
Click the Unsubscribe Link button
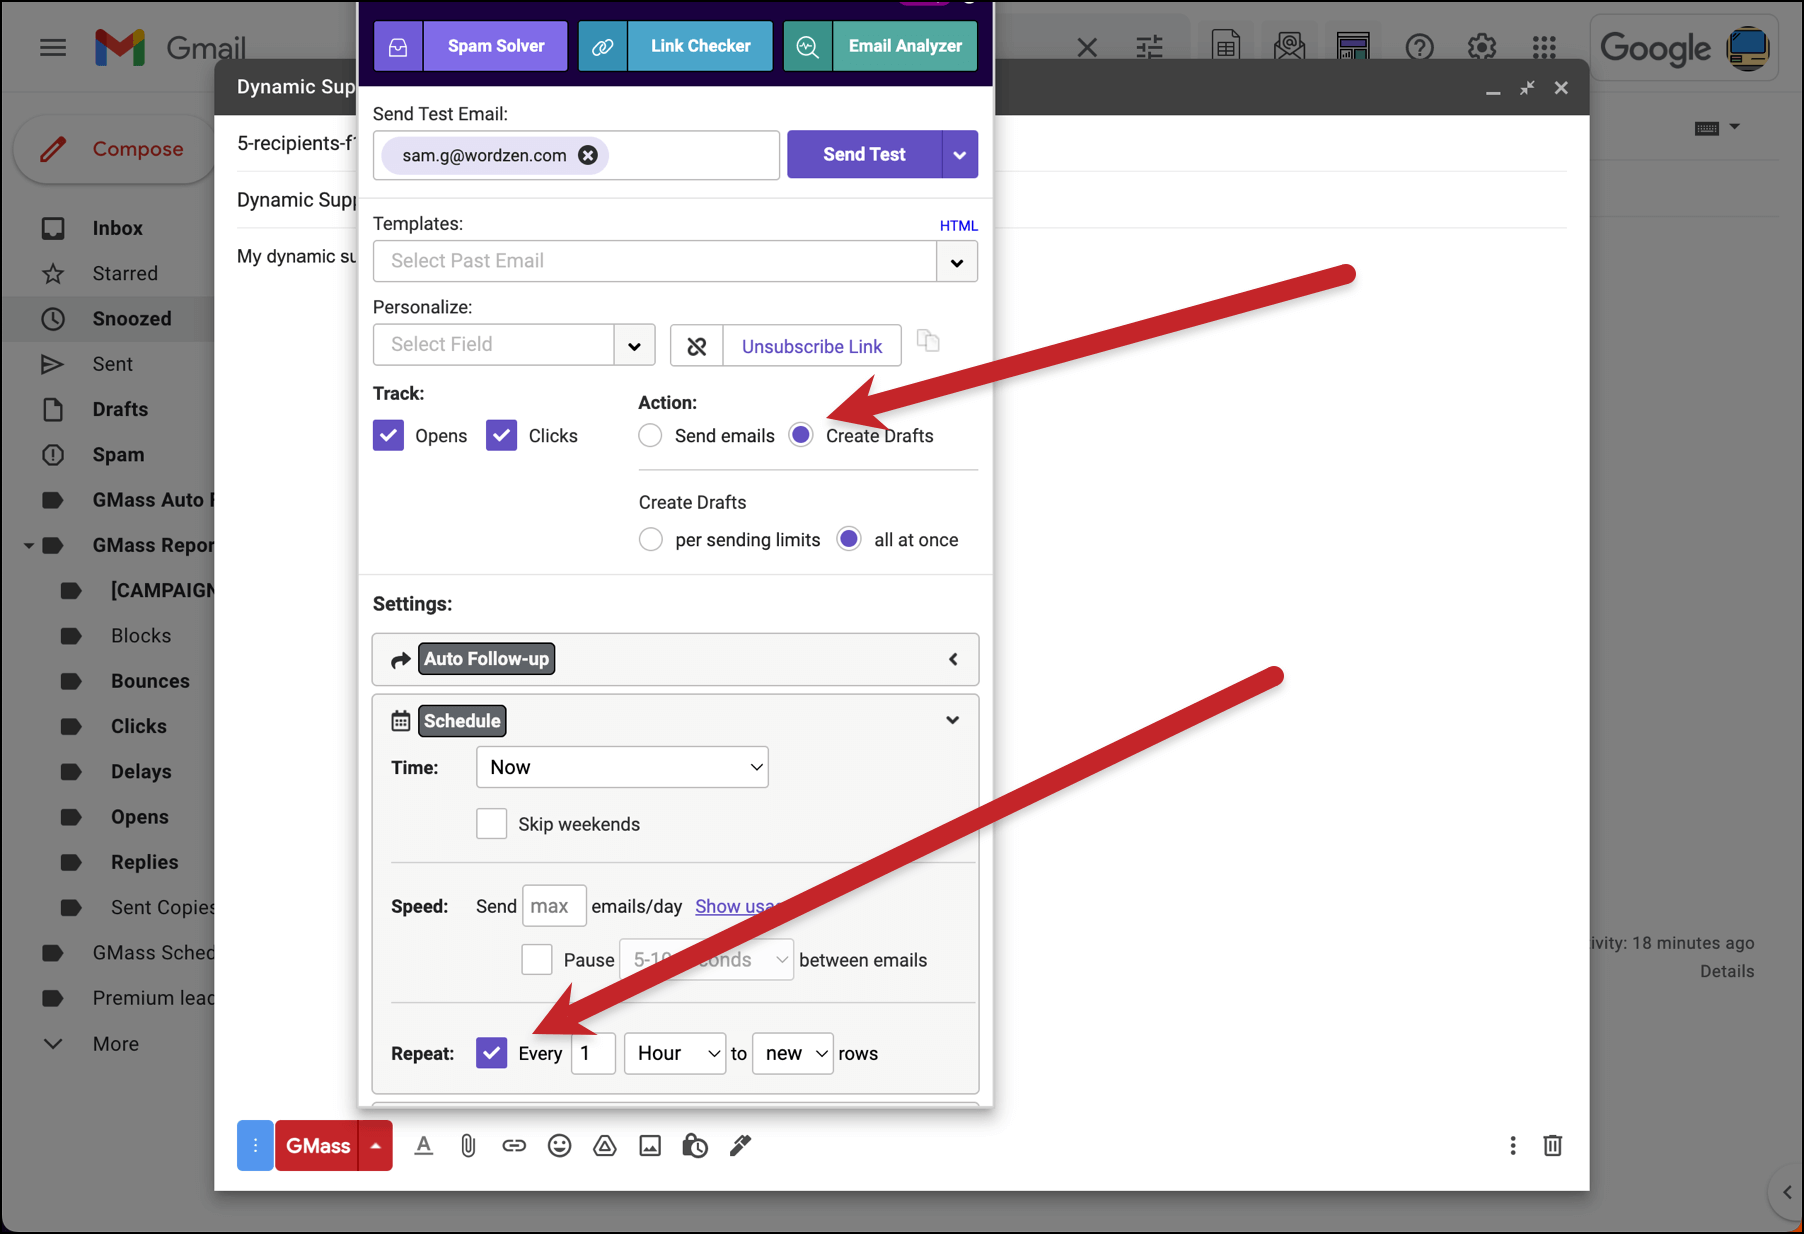[812, 346]
